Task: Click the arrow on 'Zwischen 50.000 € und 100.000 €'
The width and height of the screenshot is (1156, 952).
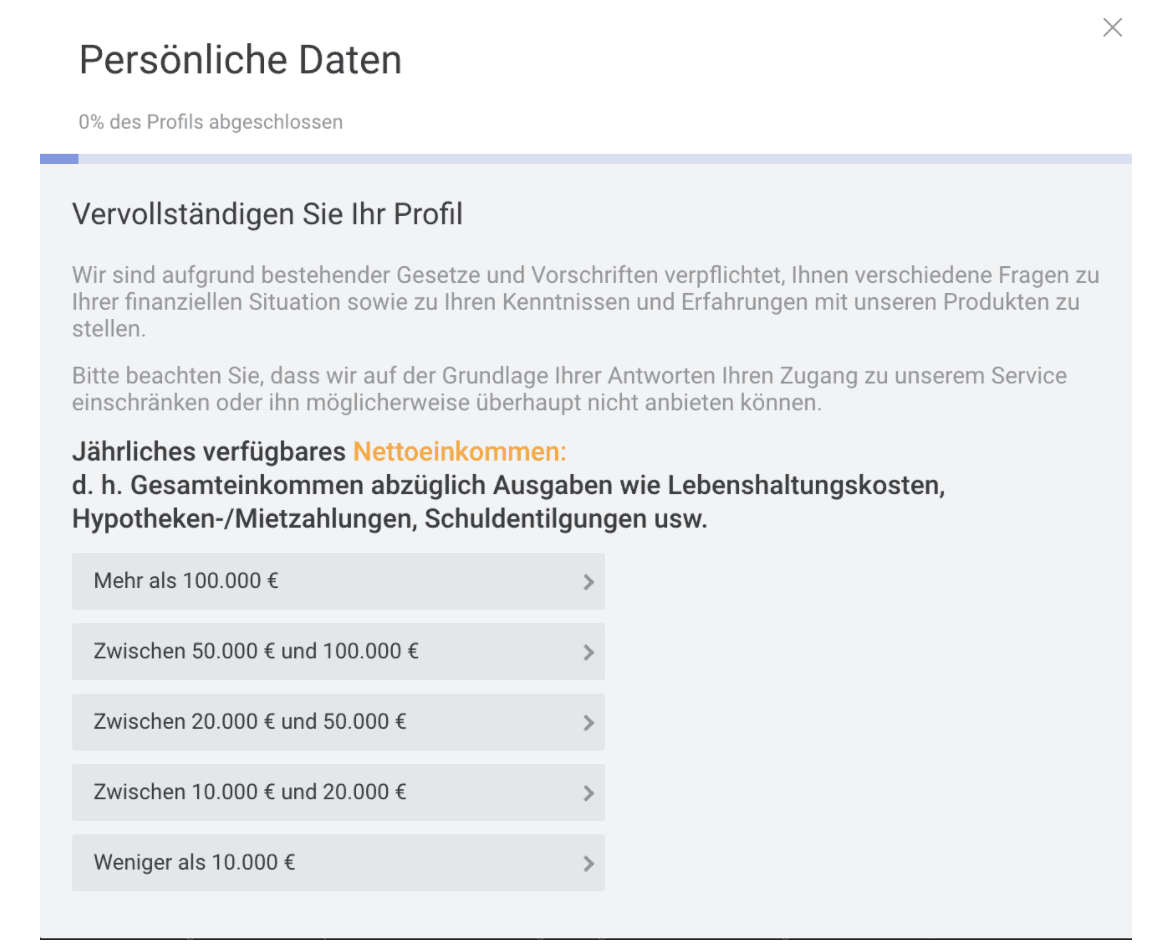Action: [x=589, y=651]
